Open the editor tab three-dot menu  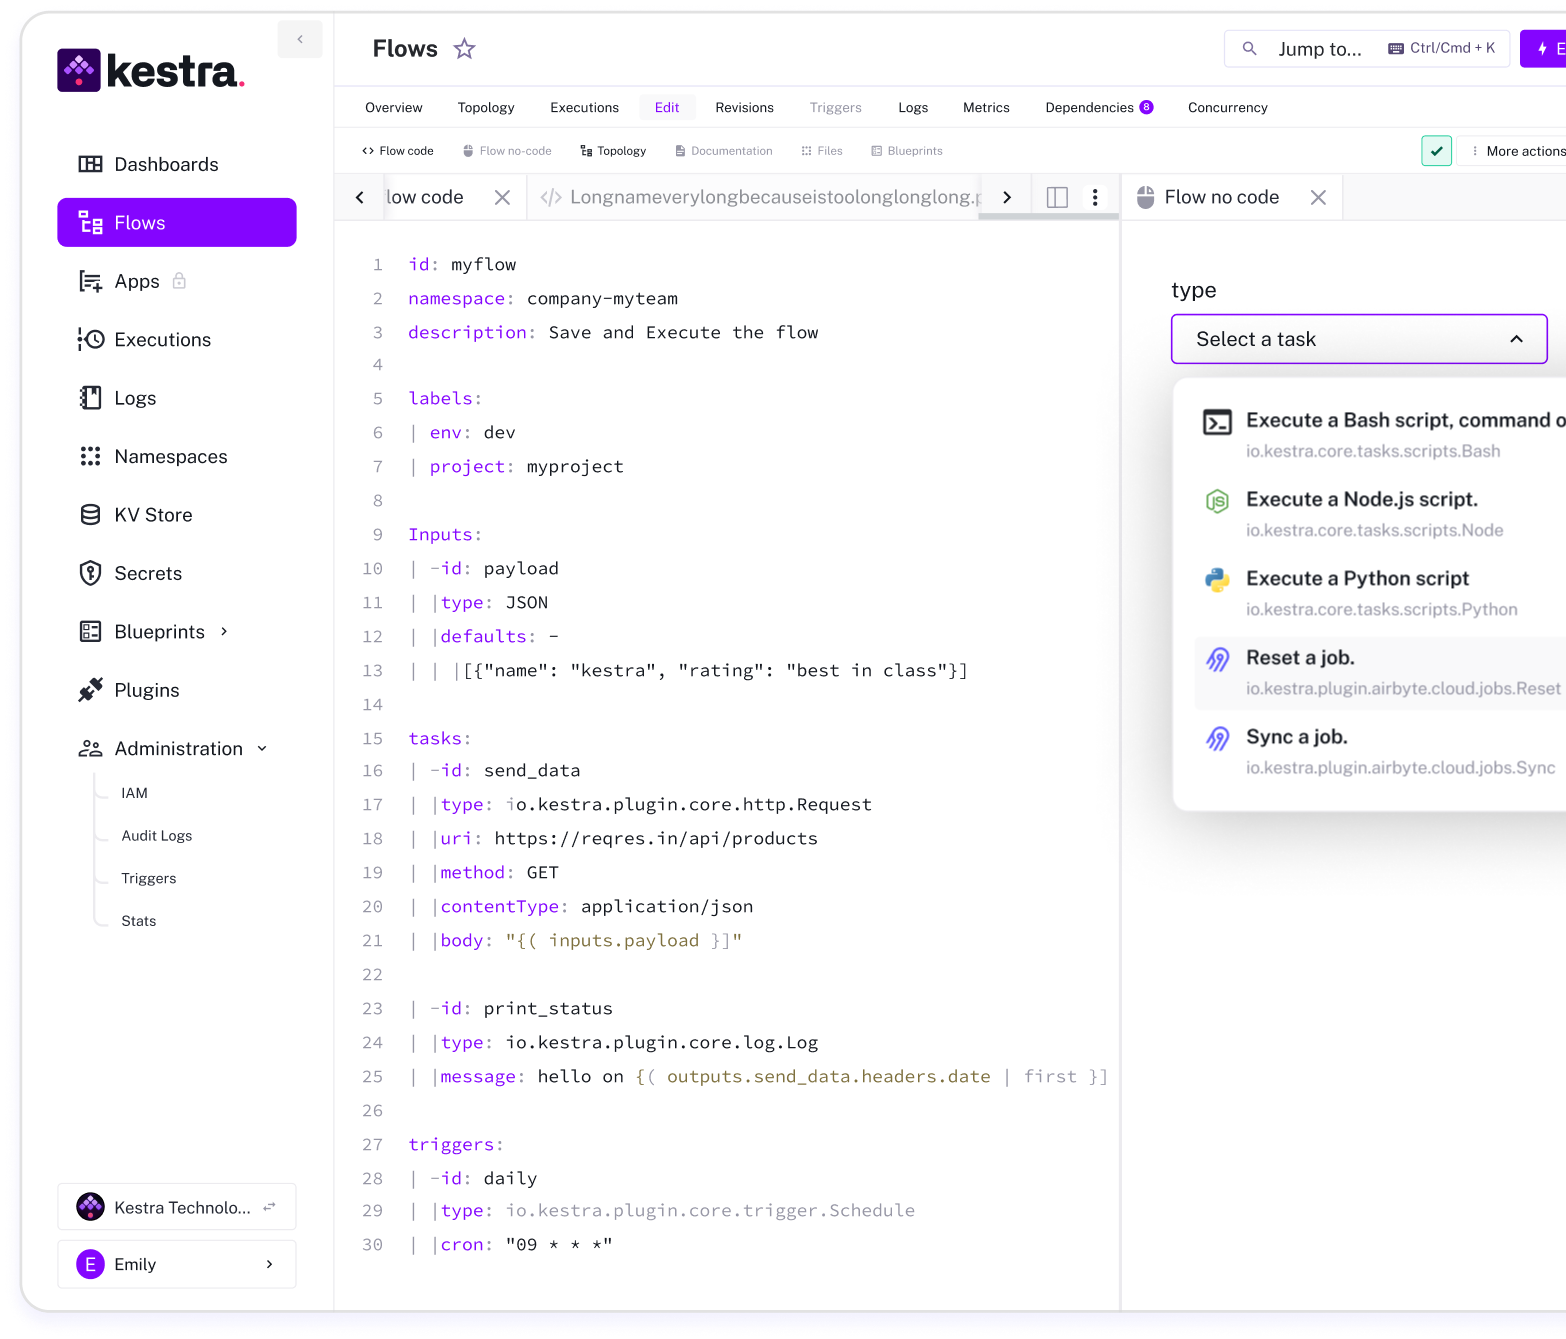coord(1095,197)
